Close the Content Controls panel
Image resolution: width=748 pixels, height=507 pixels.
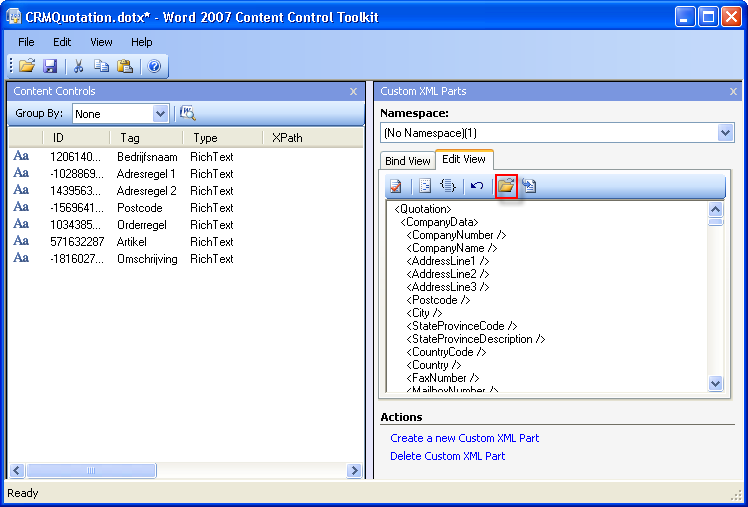[353, 91]
